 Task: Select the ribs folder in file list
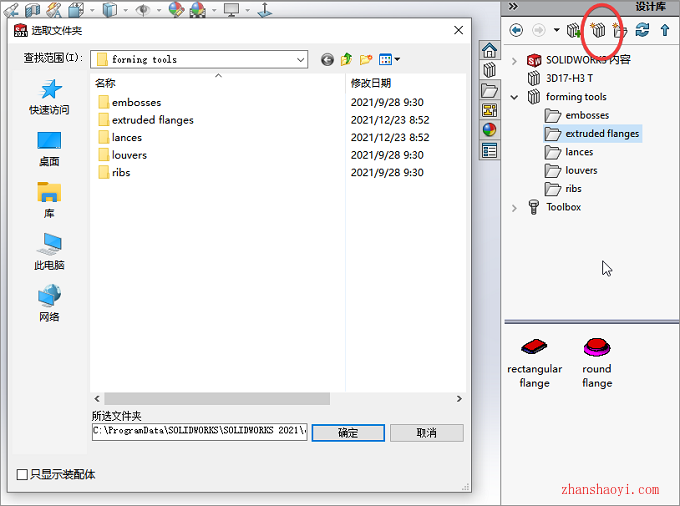(114, 173)
